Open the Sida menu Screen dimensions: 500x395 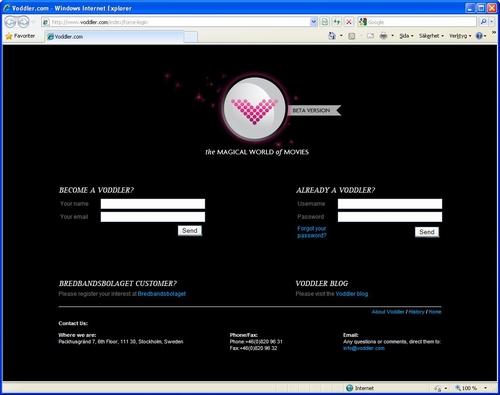[x=406, y=36]
